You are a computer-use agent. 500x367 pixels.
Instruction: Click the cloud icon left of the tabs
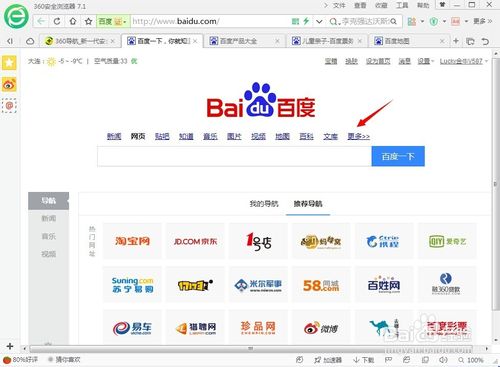[30, 41]
